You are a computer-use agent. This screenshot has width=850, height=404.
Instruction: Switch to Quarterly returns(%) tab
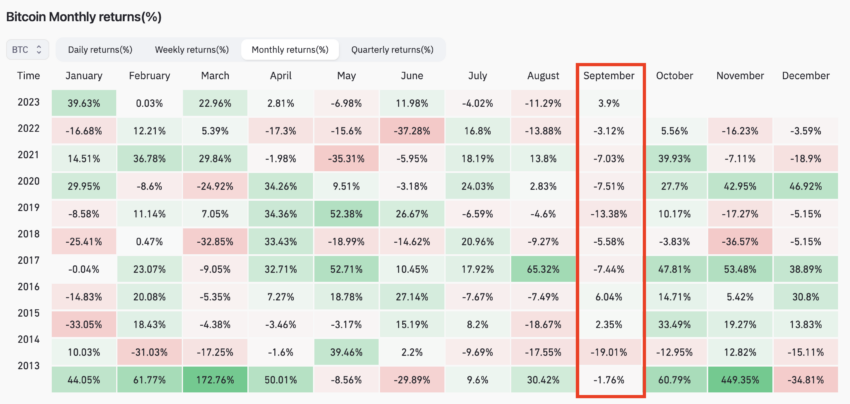tap(392, 50)
